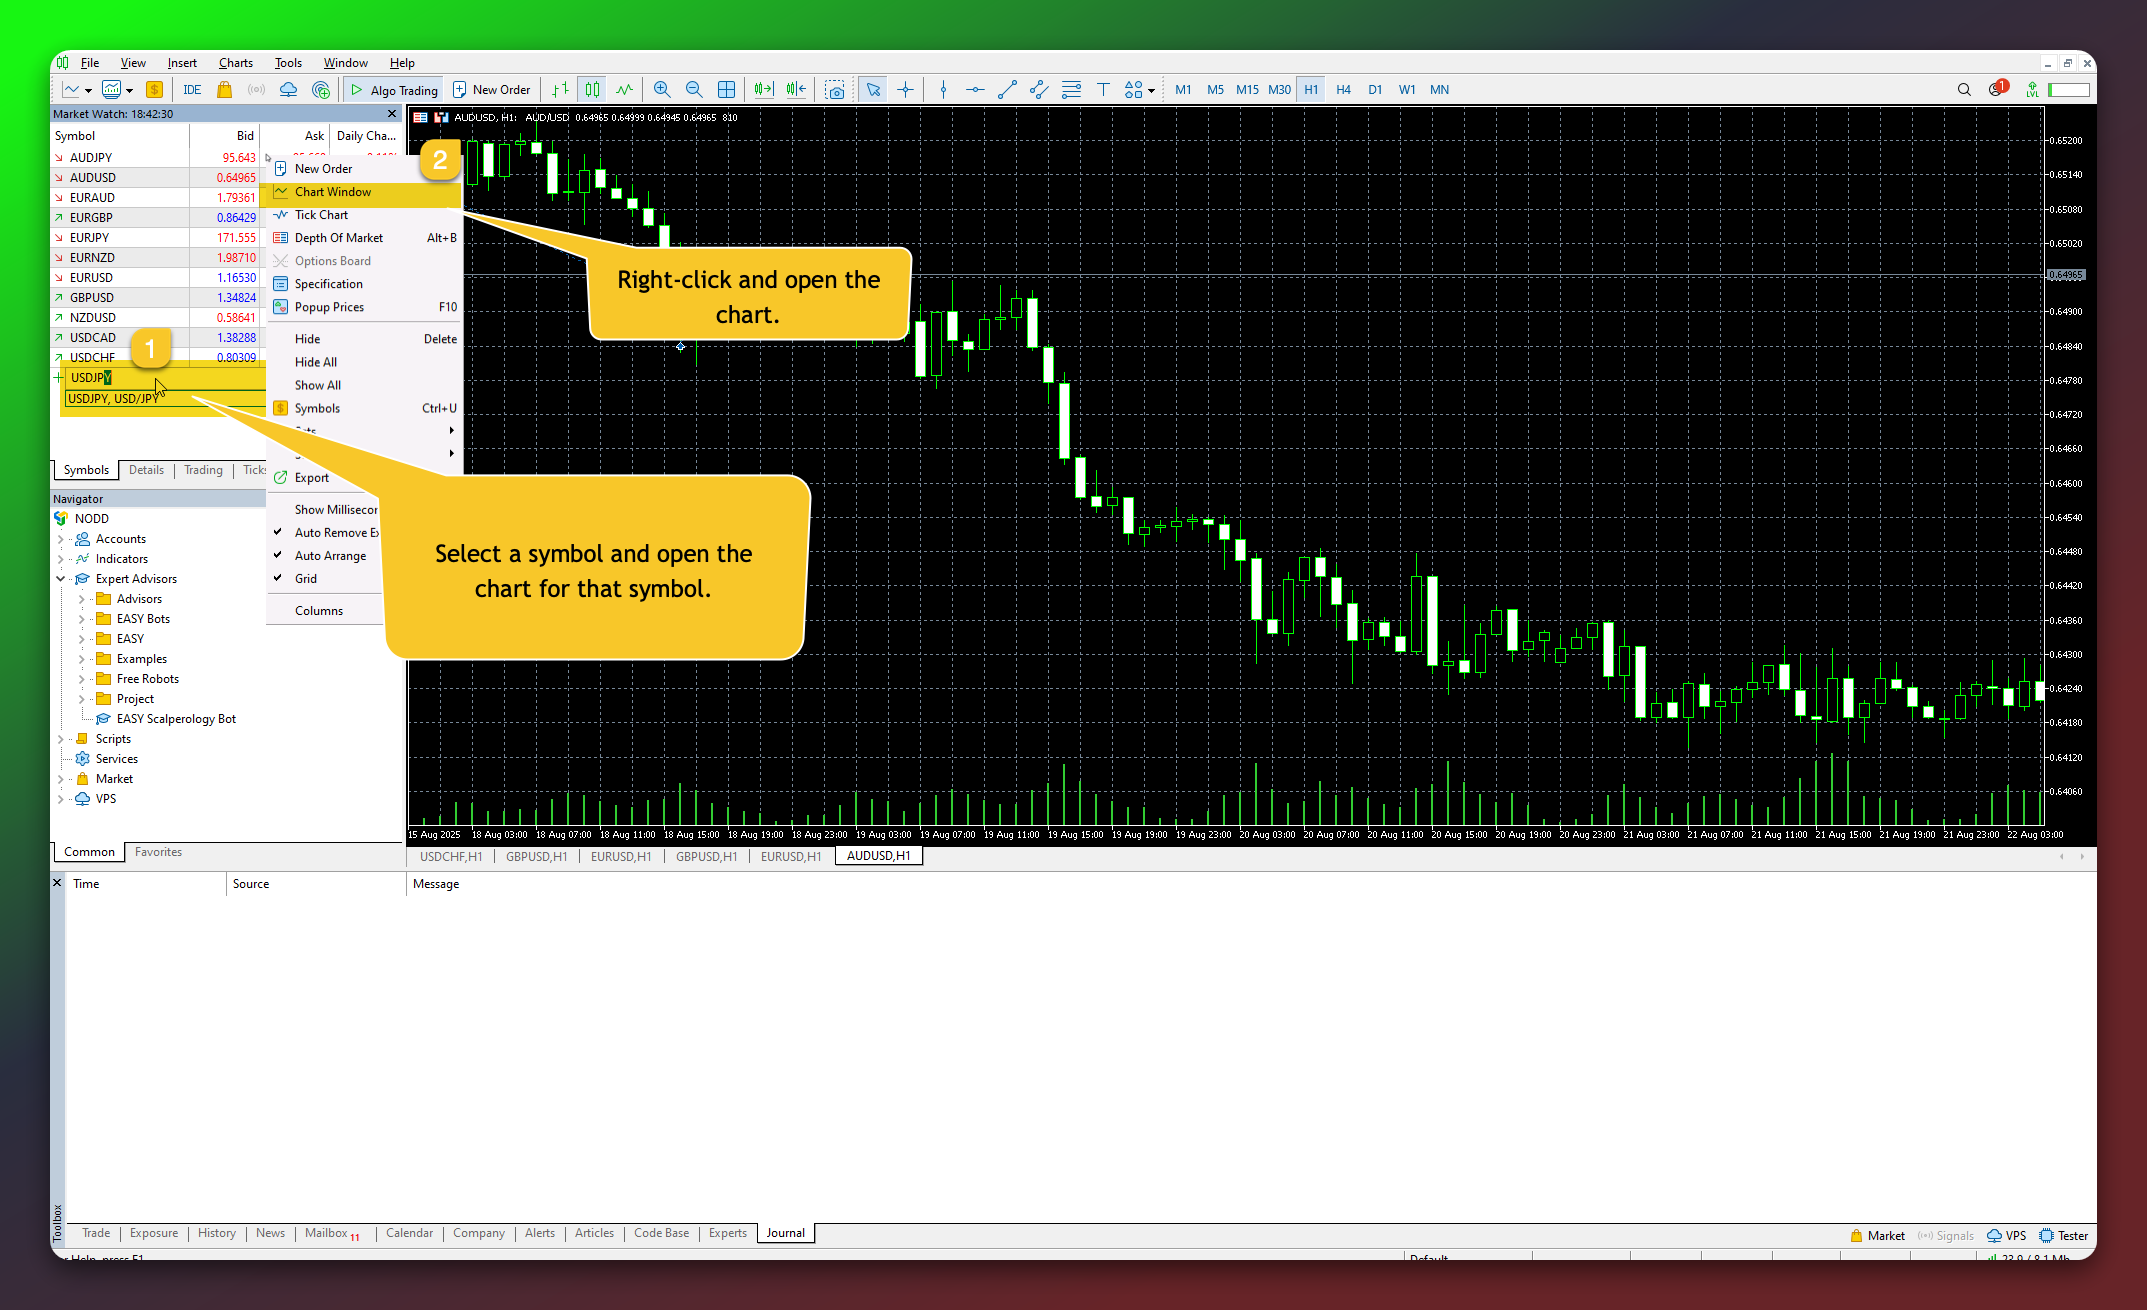Select the crosshair cursor tool
Image resolution: width=2147 pixels, height=1310 pixels.
905,89
